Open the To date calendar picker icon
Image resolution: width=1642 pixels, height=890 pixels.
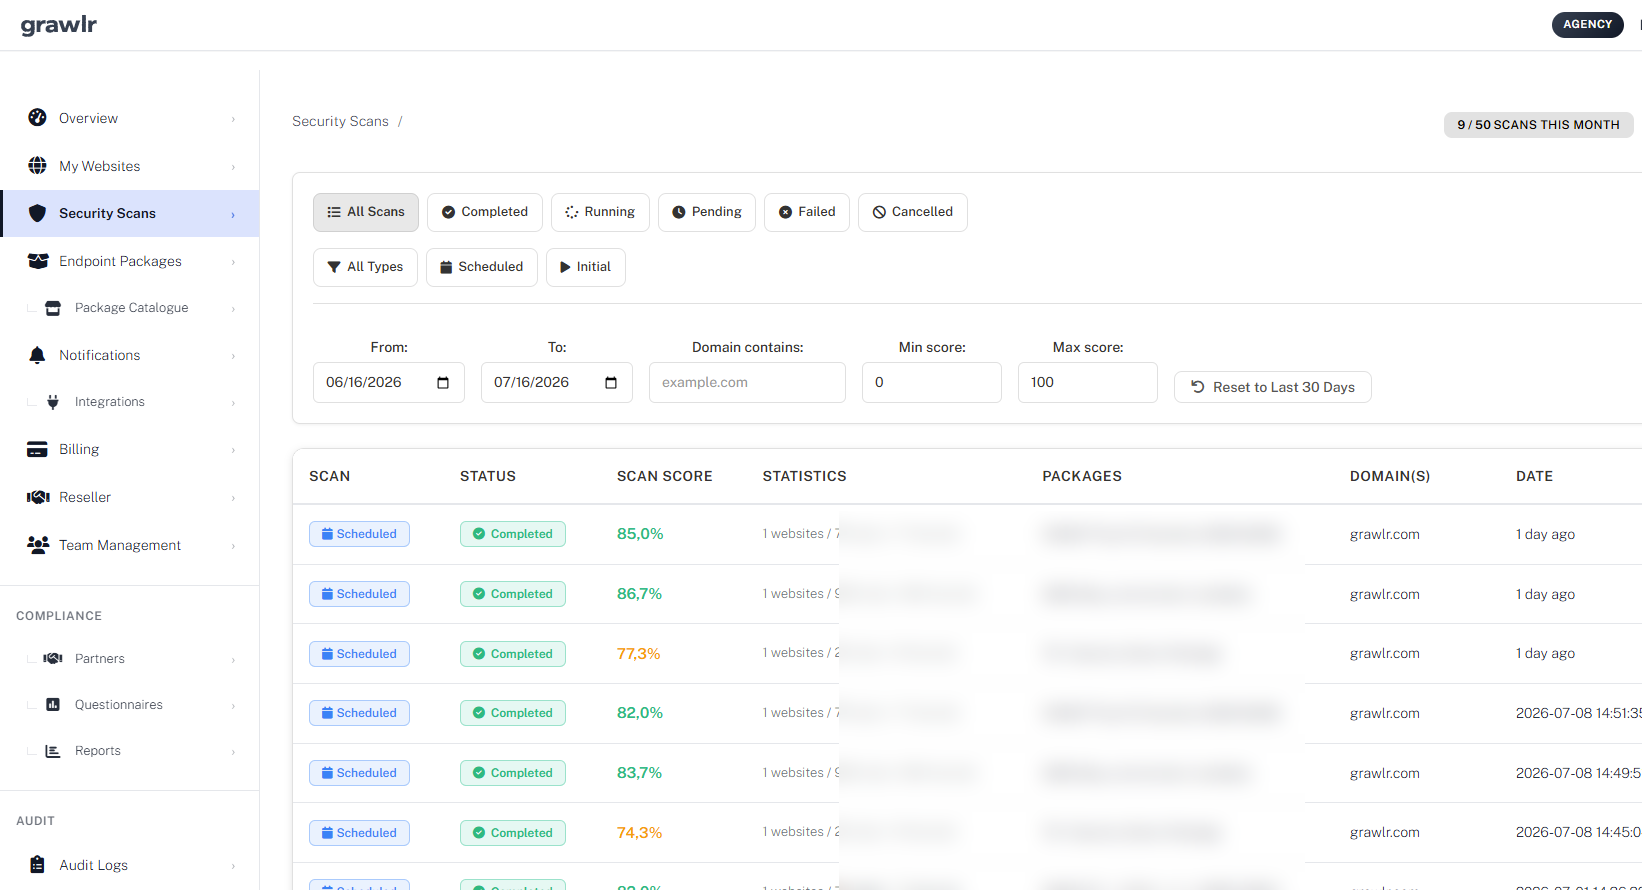point(611,383)
